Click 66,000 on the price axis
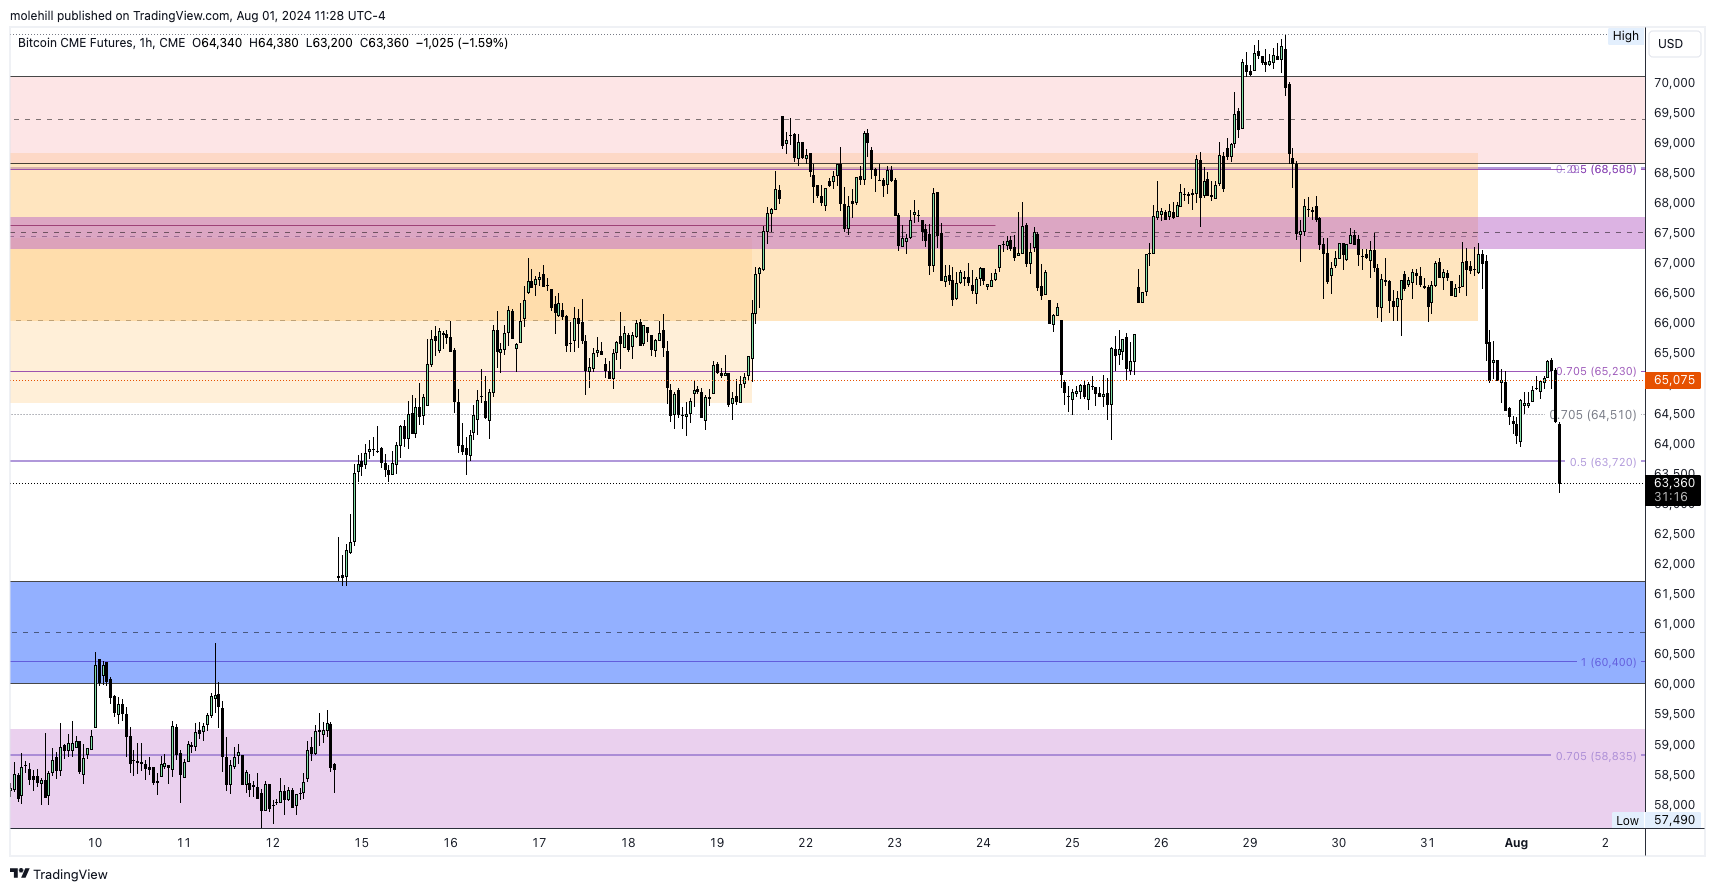Image resolution: width=1715 pixels, height=891 pixels. 1674,323
